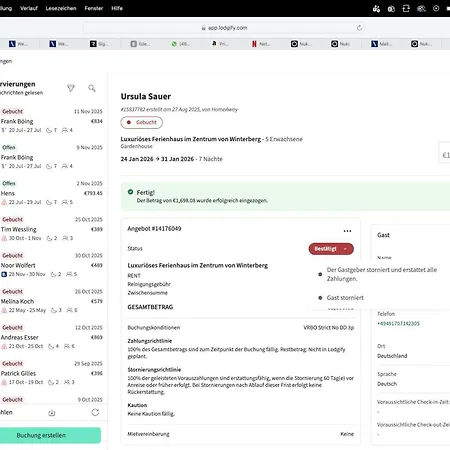Open the Netflix browser tab
Image resolution: width=450 pixels, height=450 pixels.
point(261,44)
